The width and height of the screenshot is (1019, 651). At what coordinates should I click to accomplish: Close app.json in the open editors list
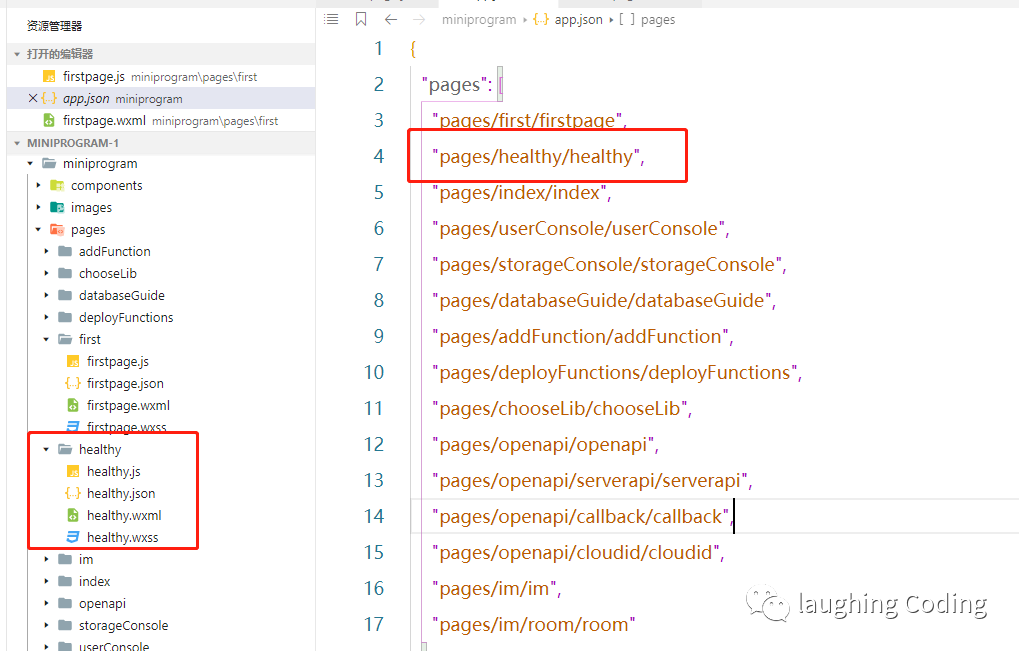coord(33,99)
